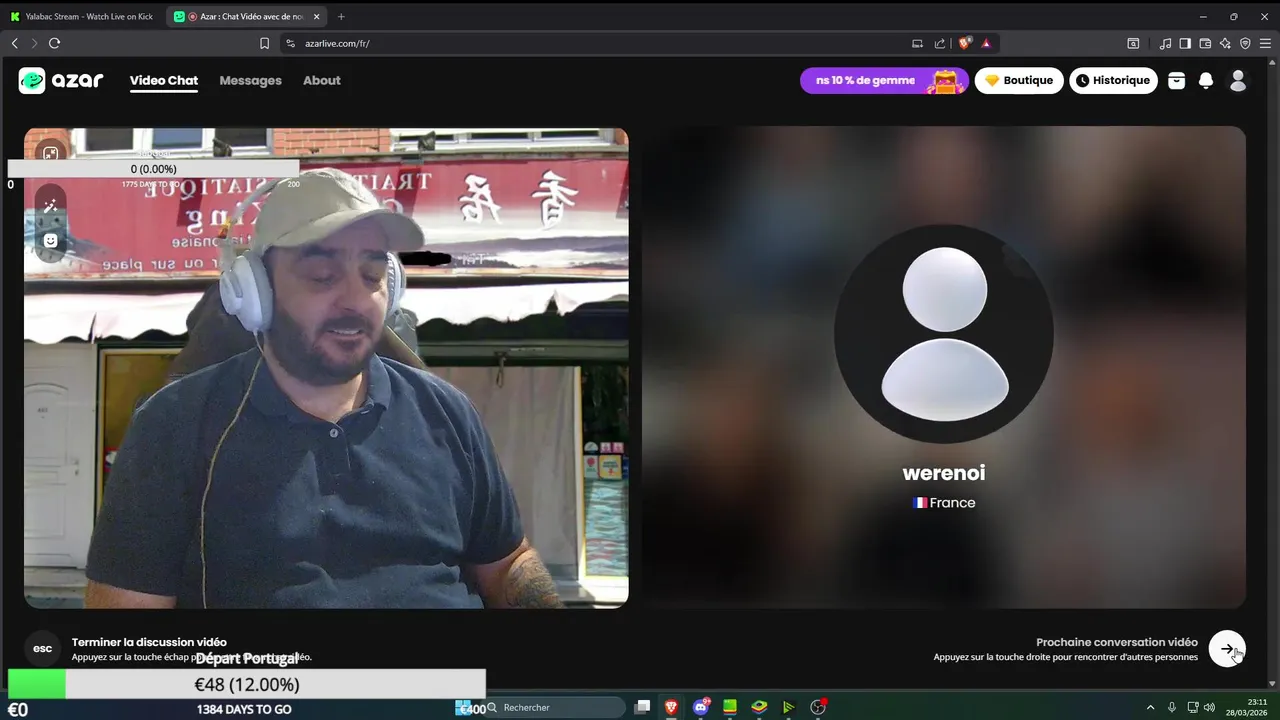Open Brave Wallet icon
The height and width of the screenshot is (720, 1280).
point(1205,43)
